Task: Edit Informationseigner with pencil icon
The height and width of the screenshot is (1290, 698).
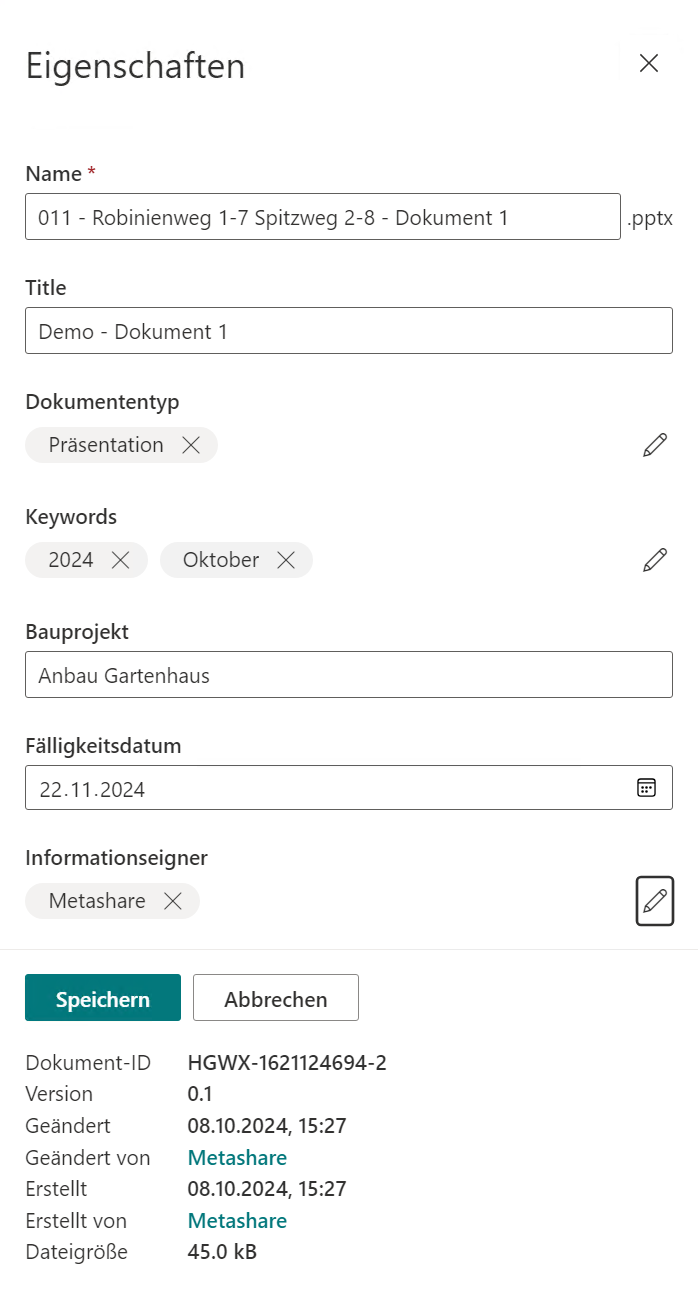Action: (x=654, y=901)
